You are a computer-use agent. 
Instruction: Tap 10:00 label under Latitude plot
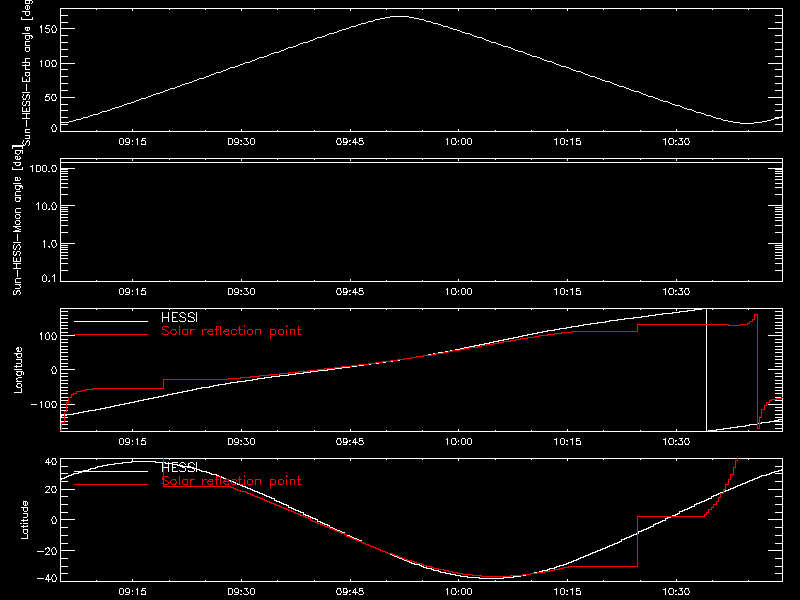click(459, 591)
